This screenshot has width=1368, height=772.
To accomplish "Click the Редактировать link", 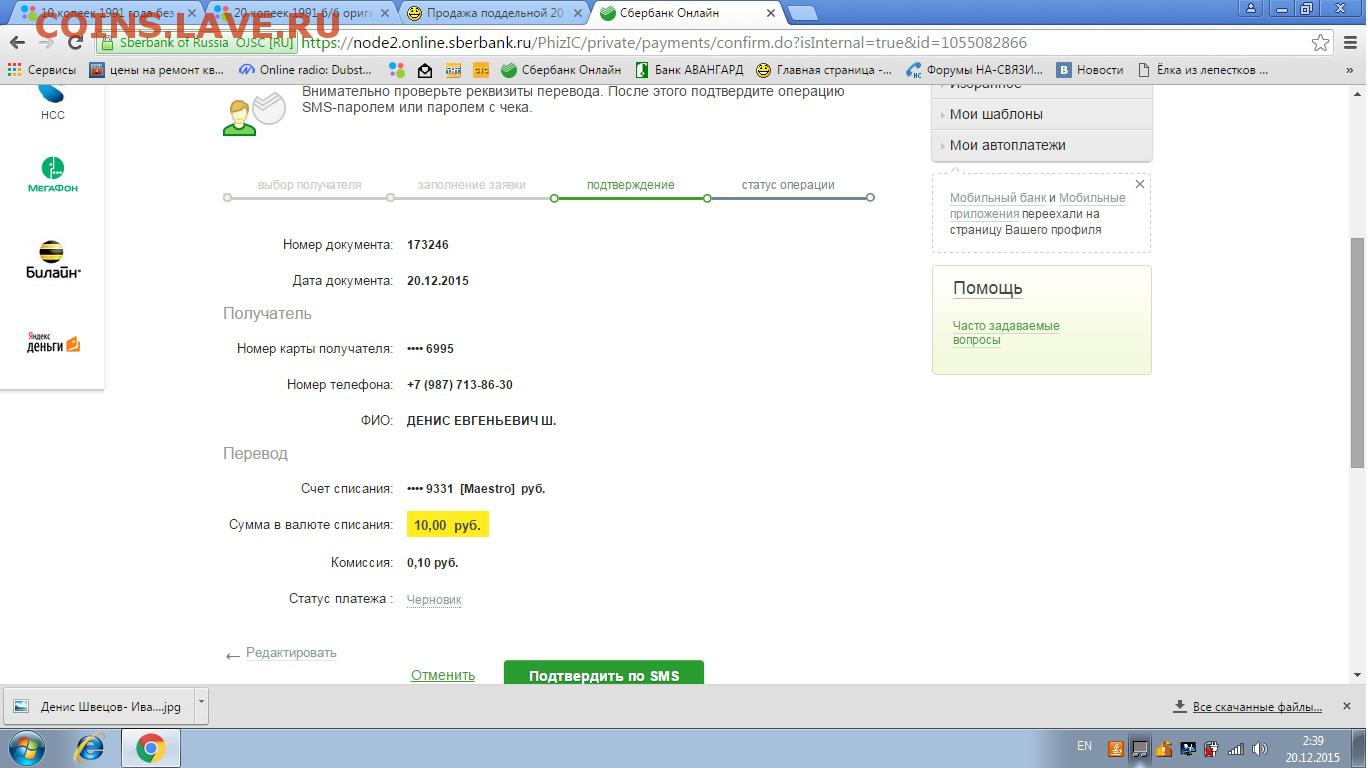I will [291, 653].
